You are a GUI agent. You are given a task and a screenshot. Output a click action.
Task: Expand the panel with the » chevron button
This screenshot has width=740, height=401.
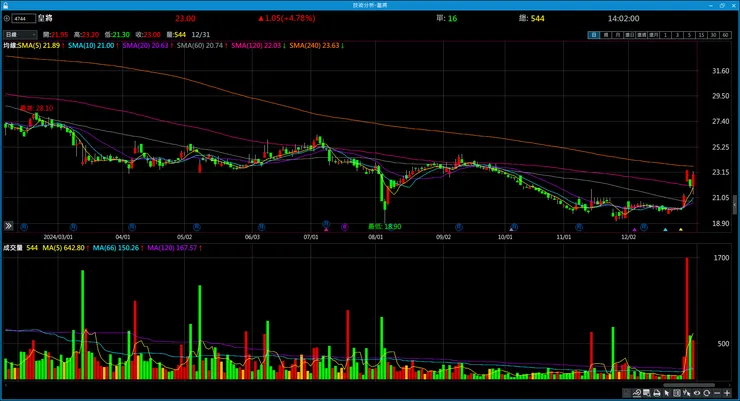point(8,226)
